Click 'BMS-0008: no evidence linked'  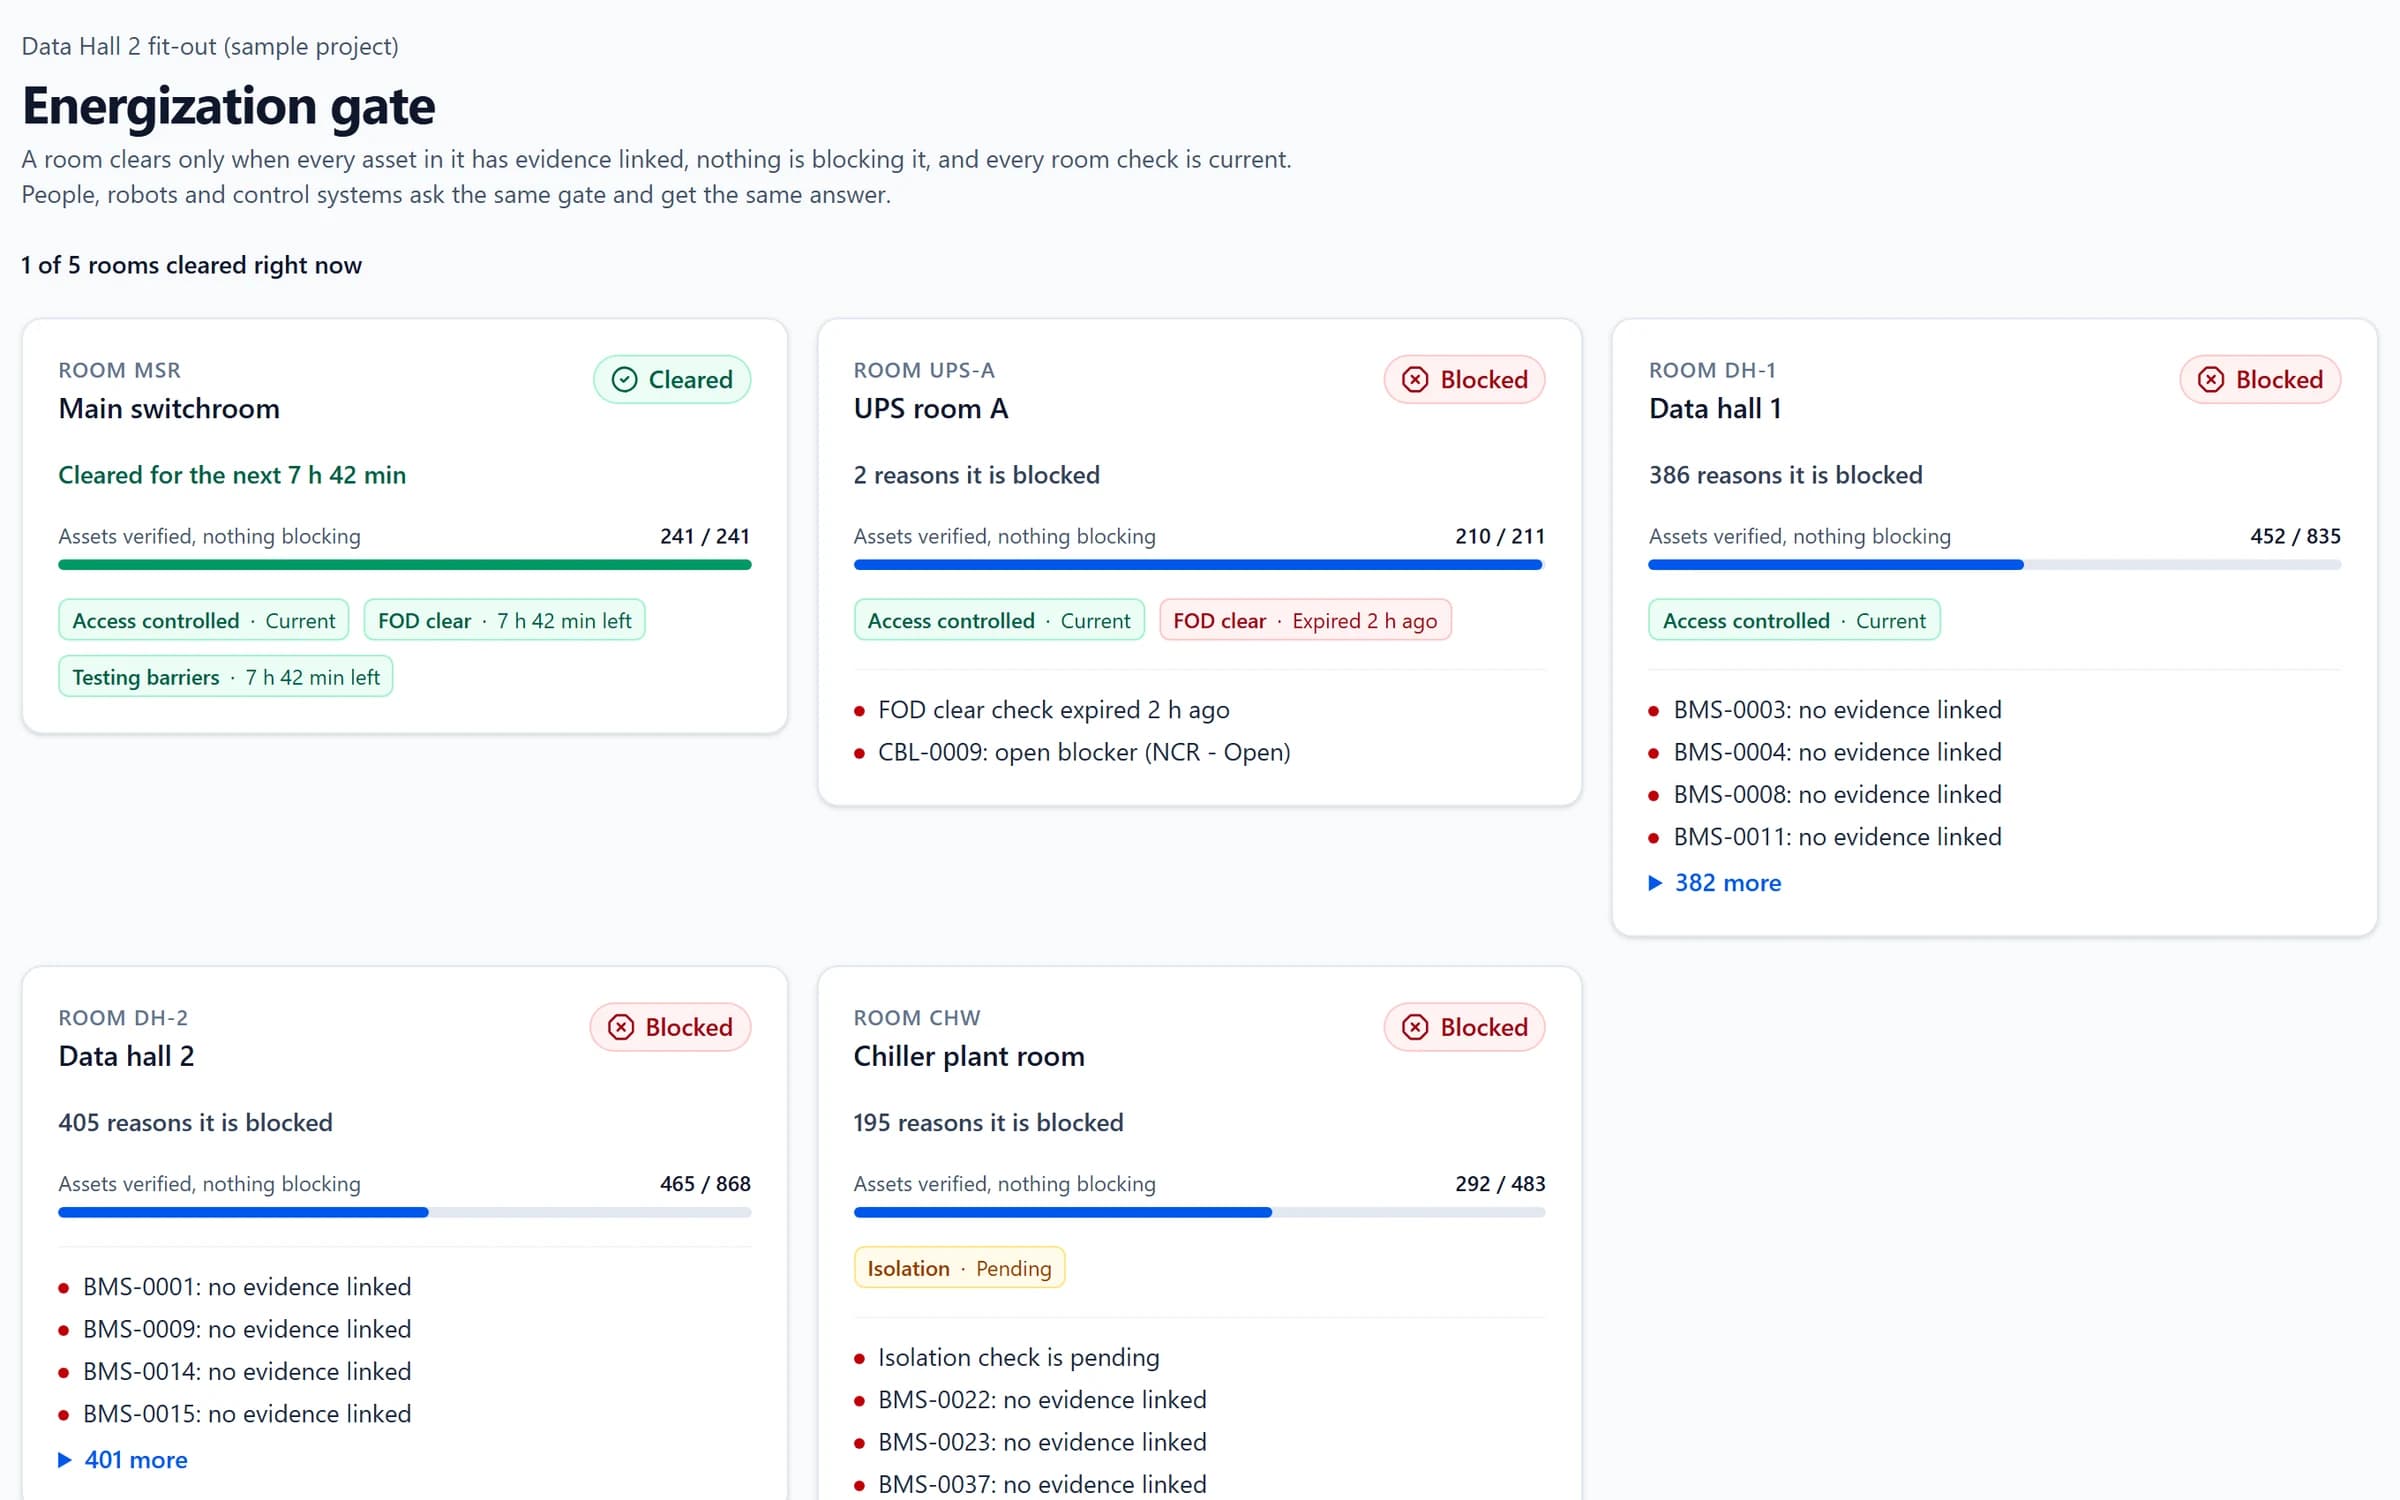click(x=1838, y=795)
